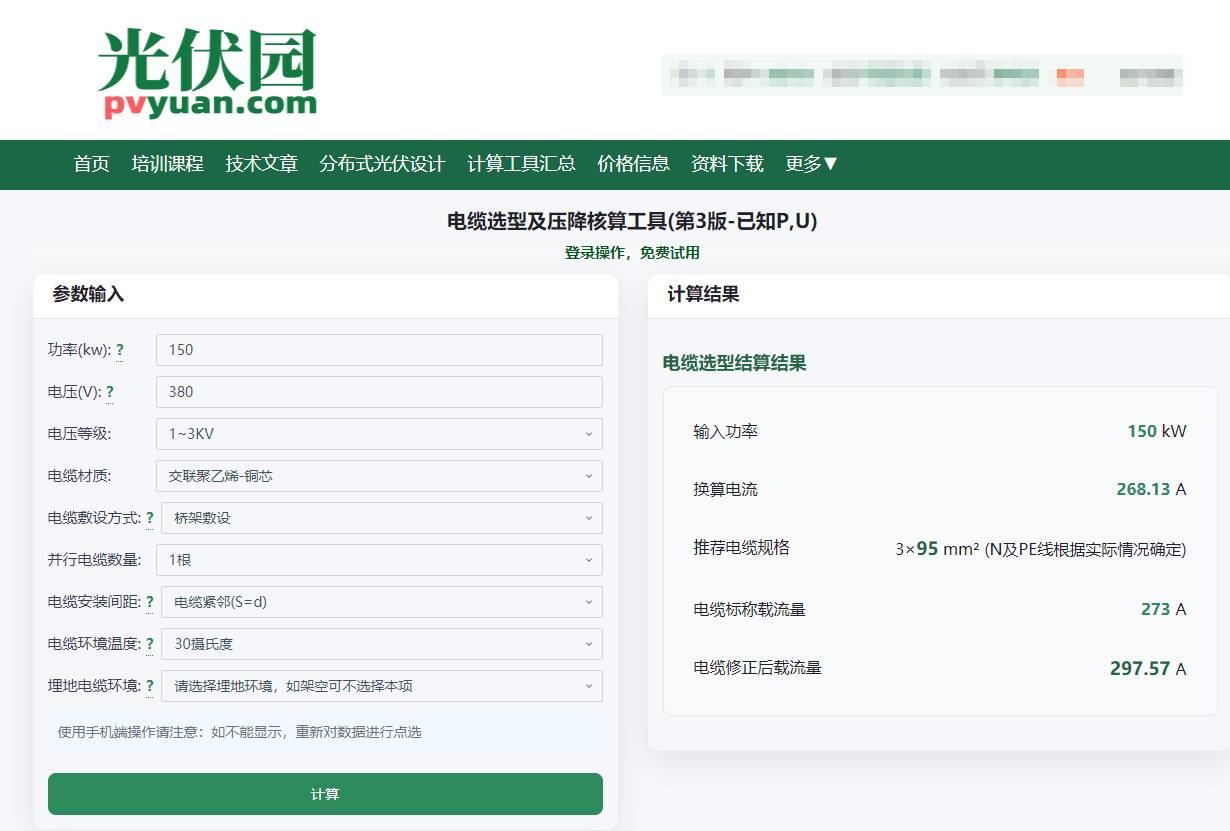Click help icon beside 埋地电缆环境
The height and width of the screenshot is (831, 1230).
tap(150, 686)
